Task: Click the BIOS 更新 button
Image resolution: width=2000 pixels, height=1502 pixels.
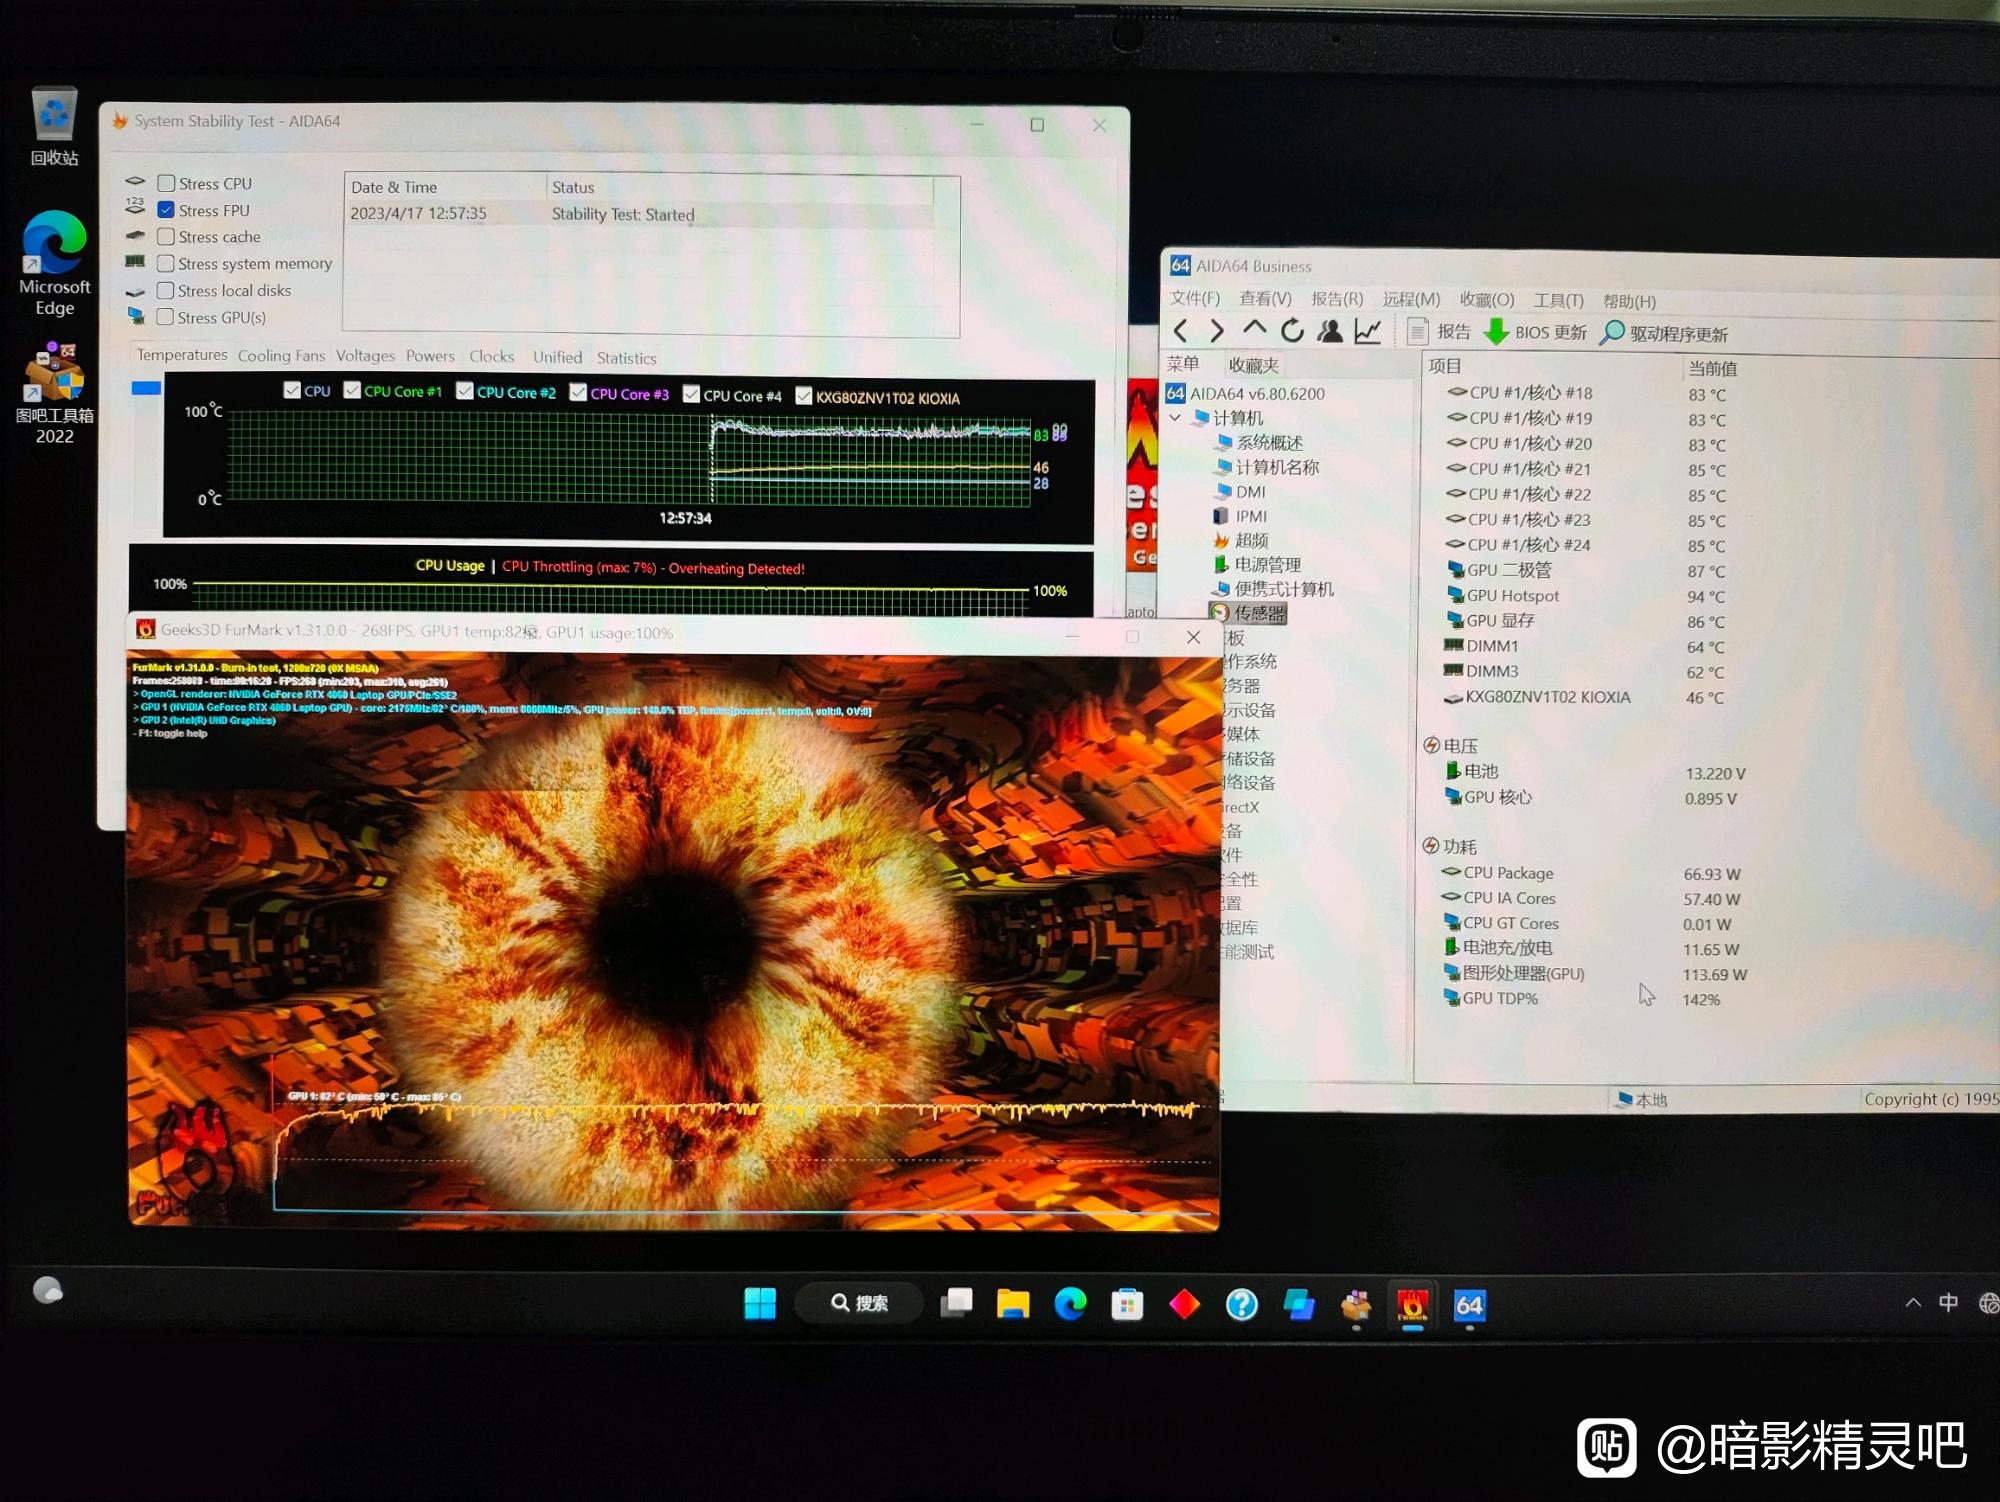Action: click(1535, 332)
